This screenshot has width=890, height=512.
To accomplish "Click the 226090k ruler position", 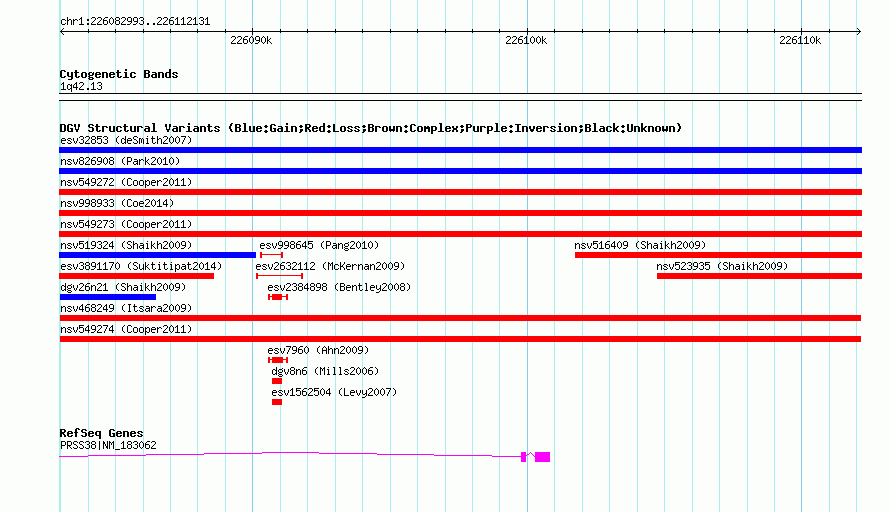I will (x=251, y=40).
